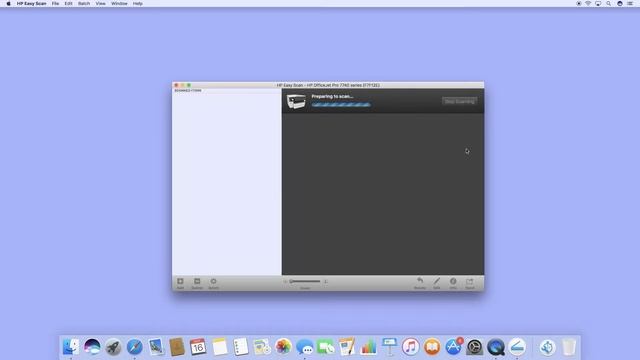Viewport: 640px width, 360px height.
Task: Click the Rotate arrow icon
Action: tap(420, 281)
